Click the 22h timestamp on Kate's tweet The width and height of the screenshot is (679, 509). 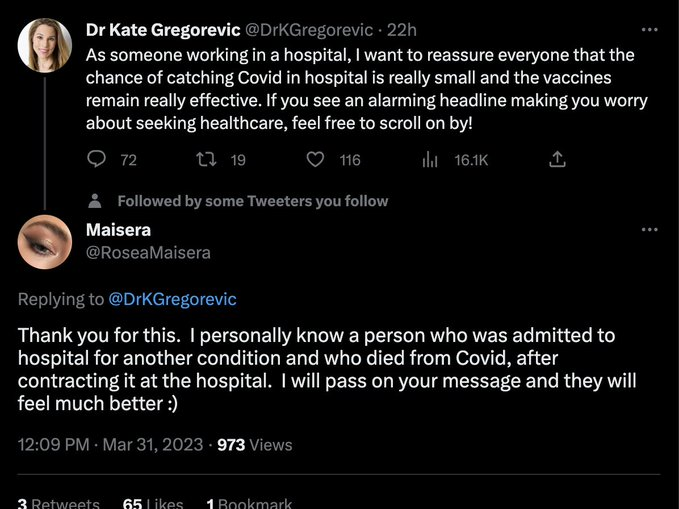tap(403, 30)
